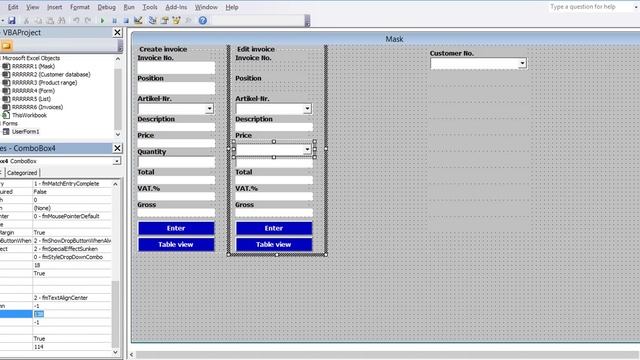Image resolution: width=640 pixels, height=360 pixels.
Task: Click the Total field in Edit invoice
Action: [x=274, y=180]
